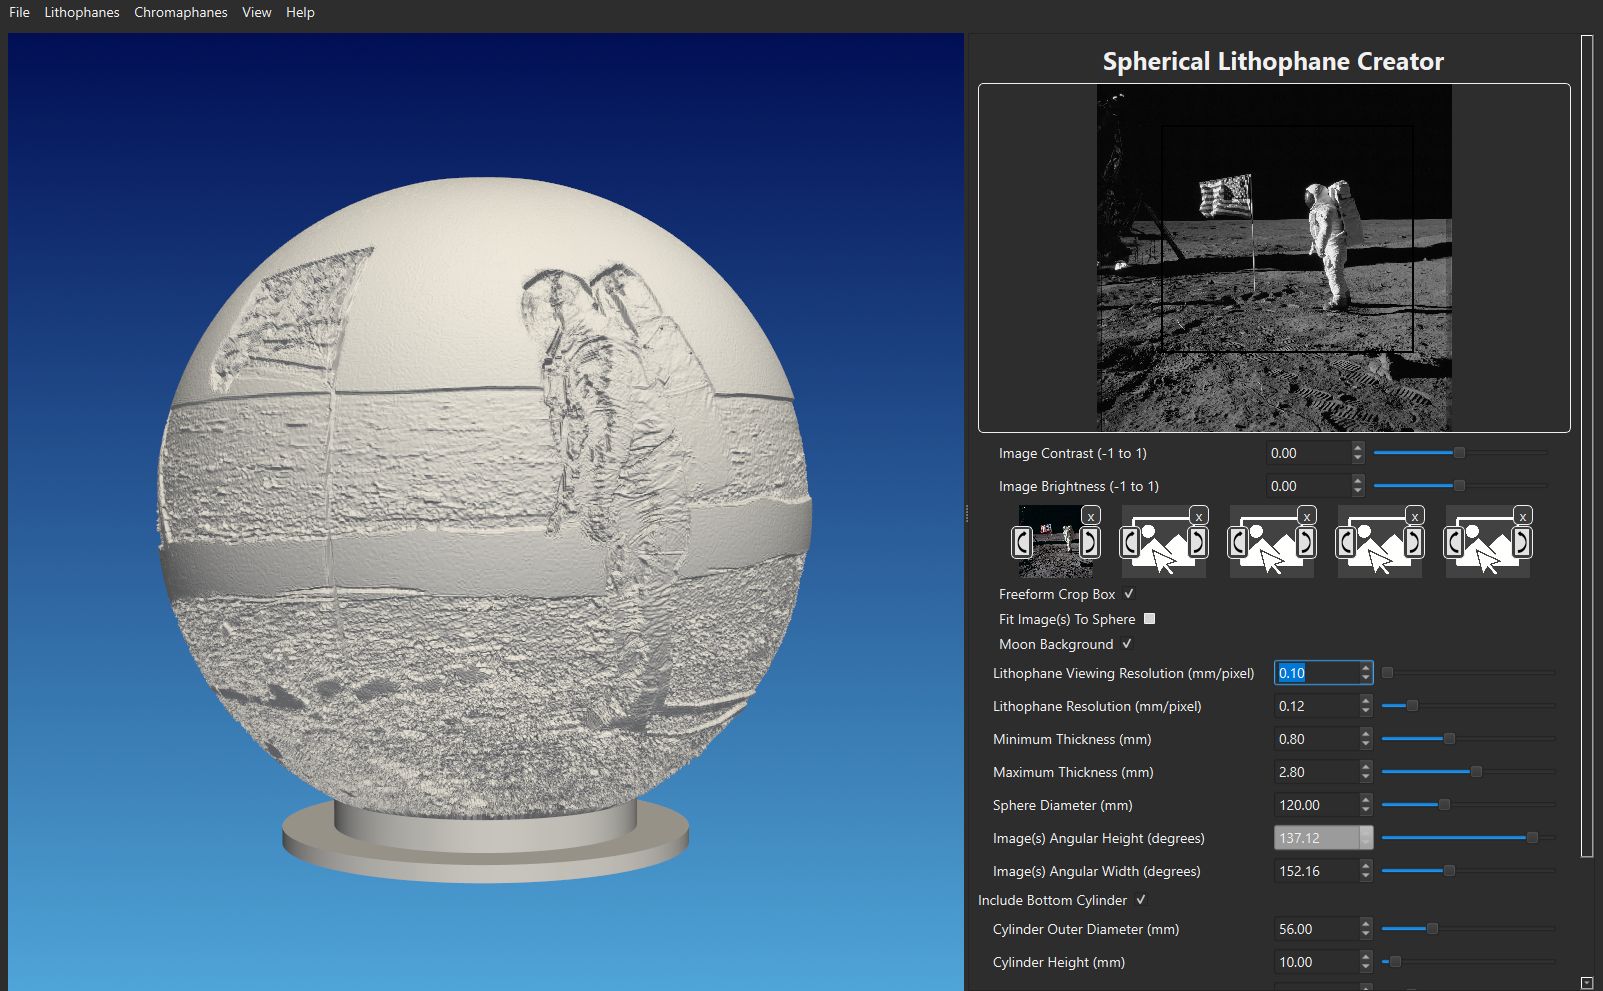The image size is (1603, 991).
Task: Click the x on the second image slot
Action: click(x=1199, y=516)
